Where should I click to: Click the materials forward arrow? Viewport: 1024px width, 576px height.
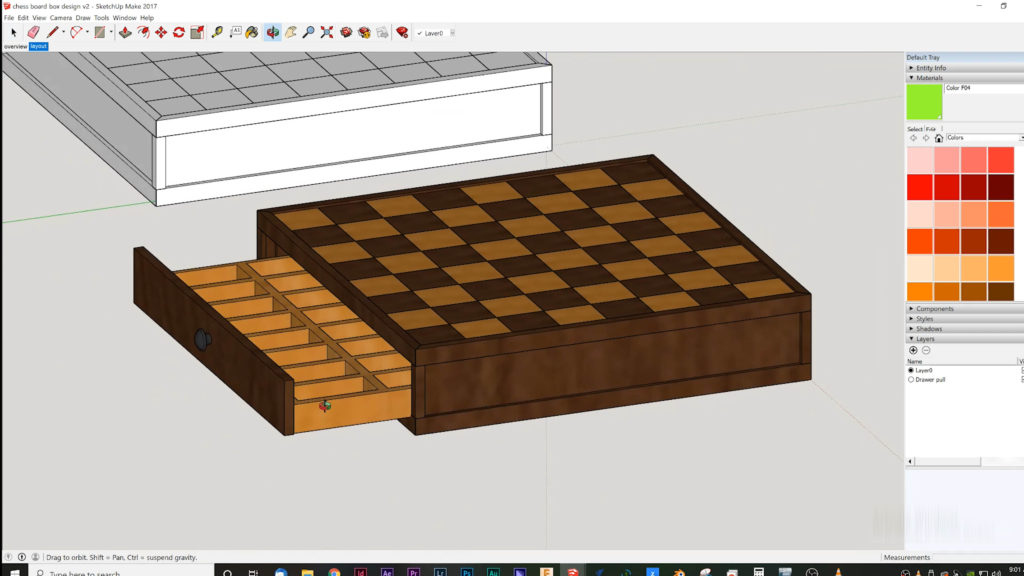coord(926,138)
